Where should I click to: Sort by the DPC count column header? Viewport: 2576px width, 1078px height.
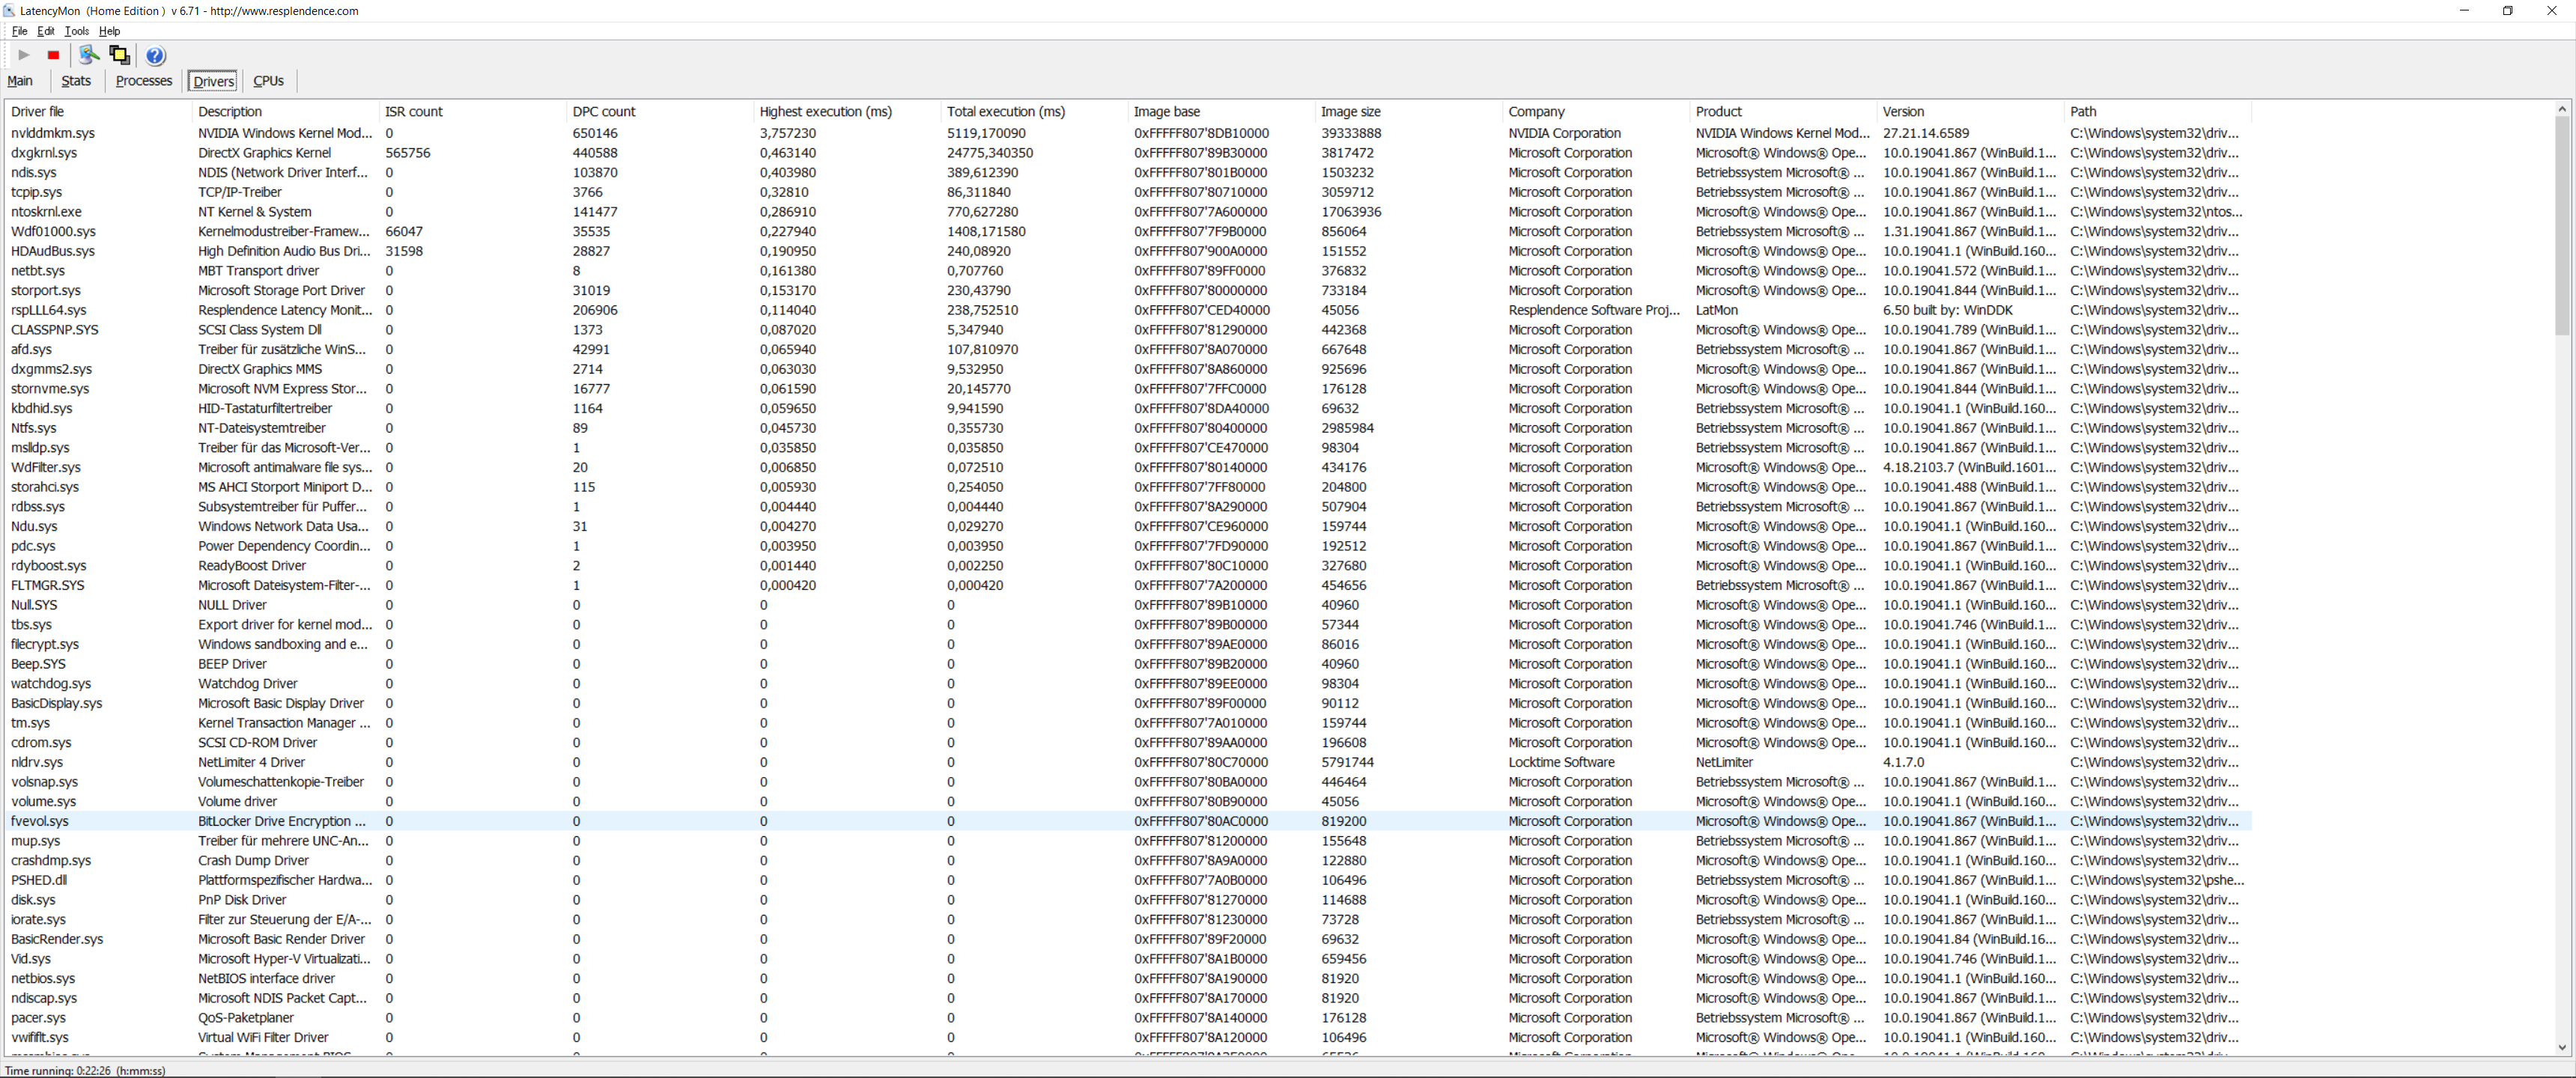[x=603, y=111]
